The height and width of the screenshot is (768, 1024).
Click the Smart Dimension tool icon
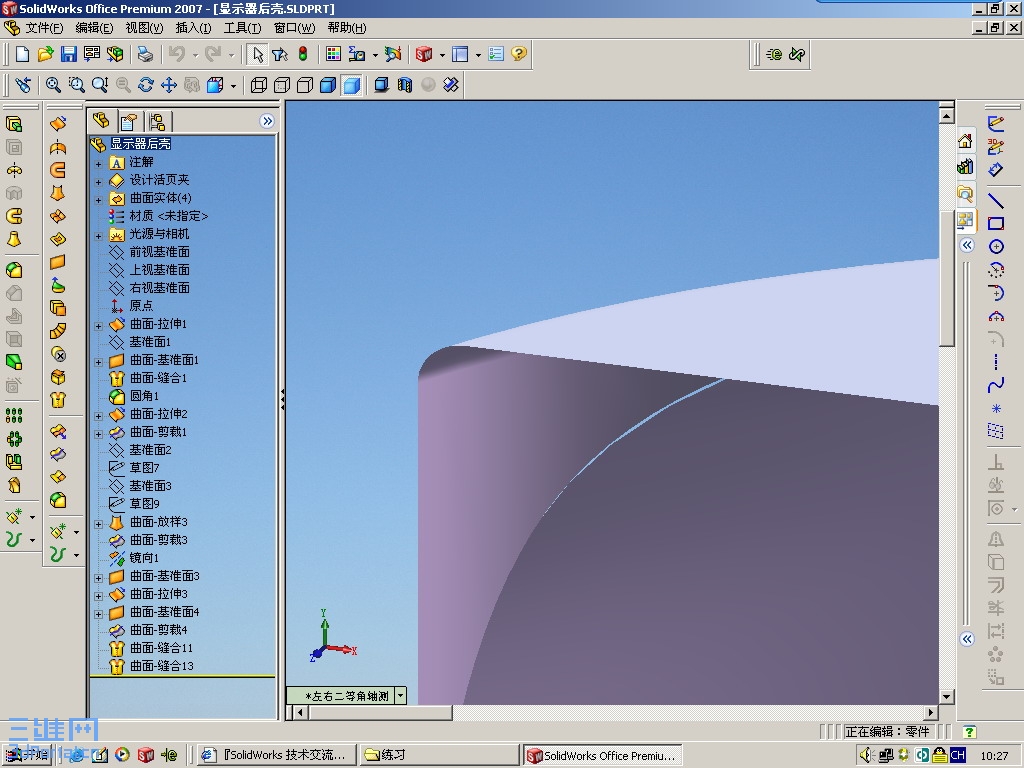995,170
